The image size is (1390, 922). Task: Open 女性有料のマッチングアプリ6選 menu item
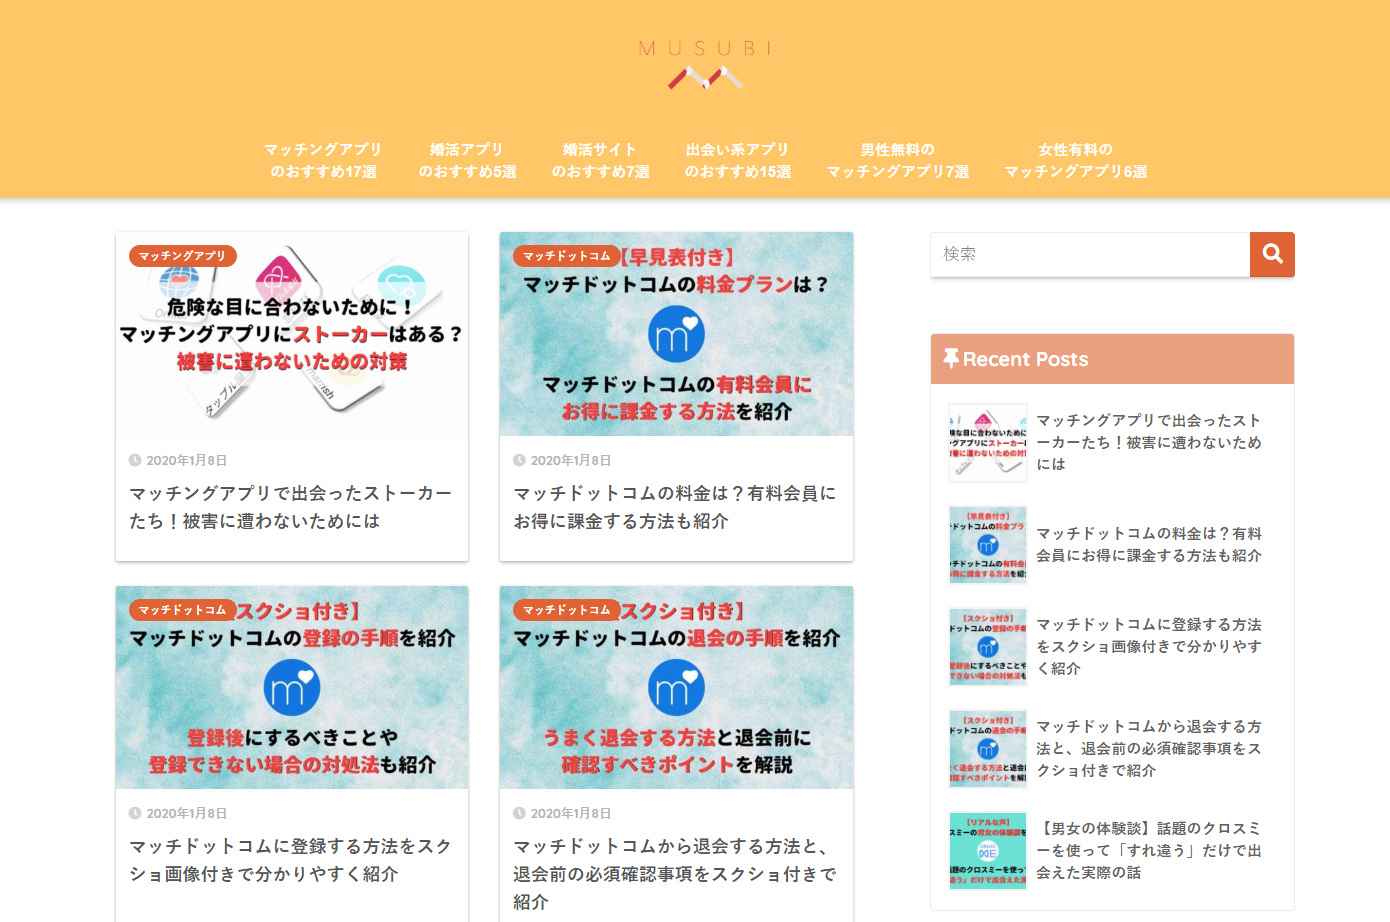click(x=1075, y=160)
